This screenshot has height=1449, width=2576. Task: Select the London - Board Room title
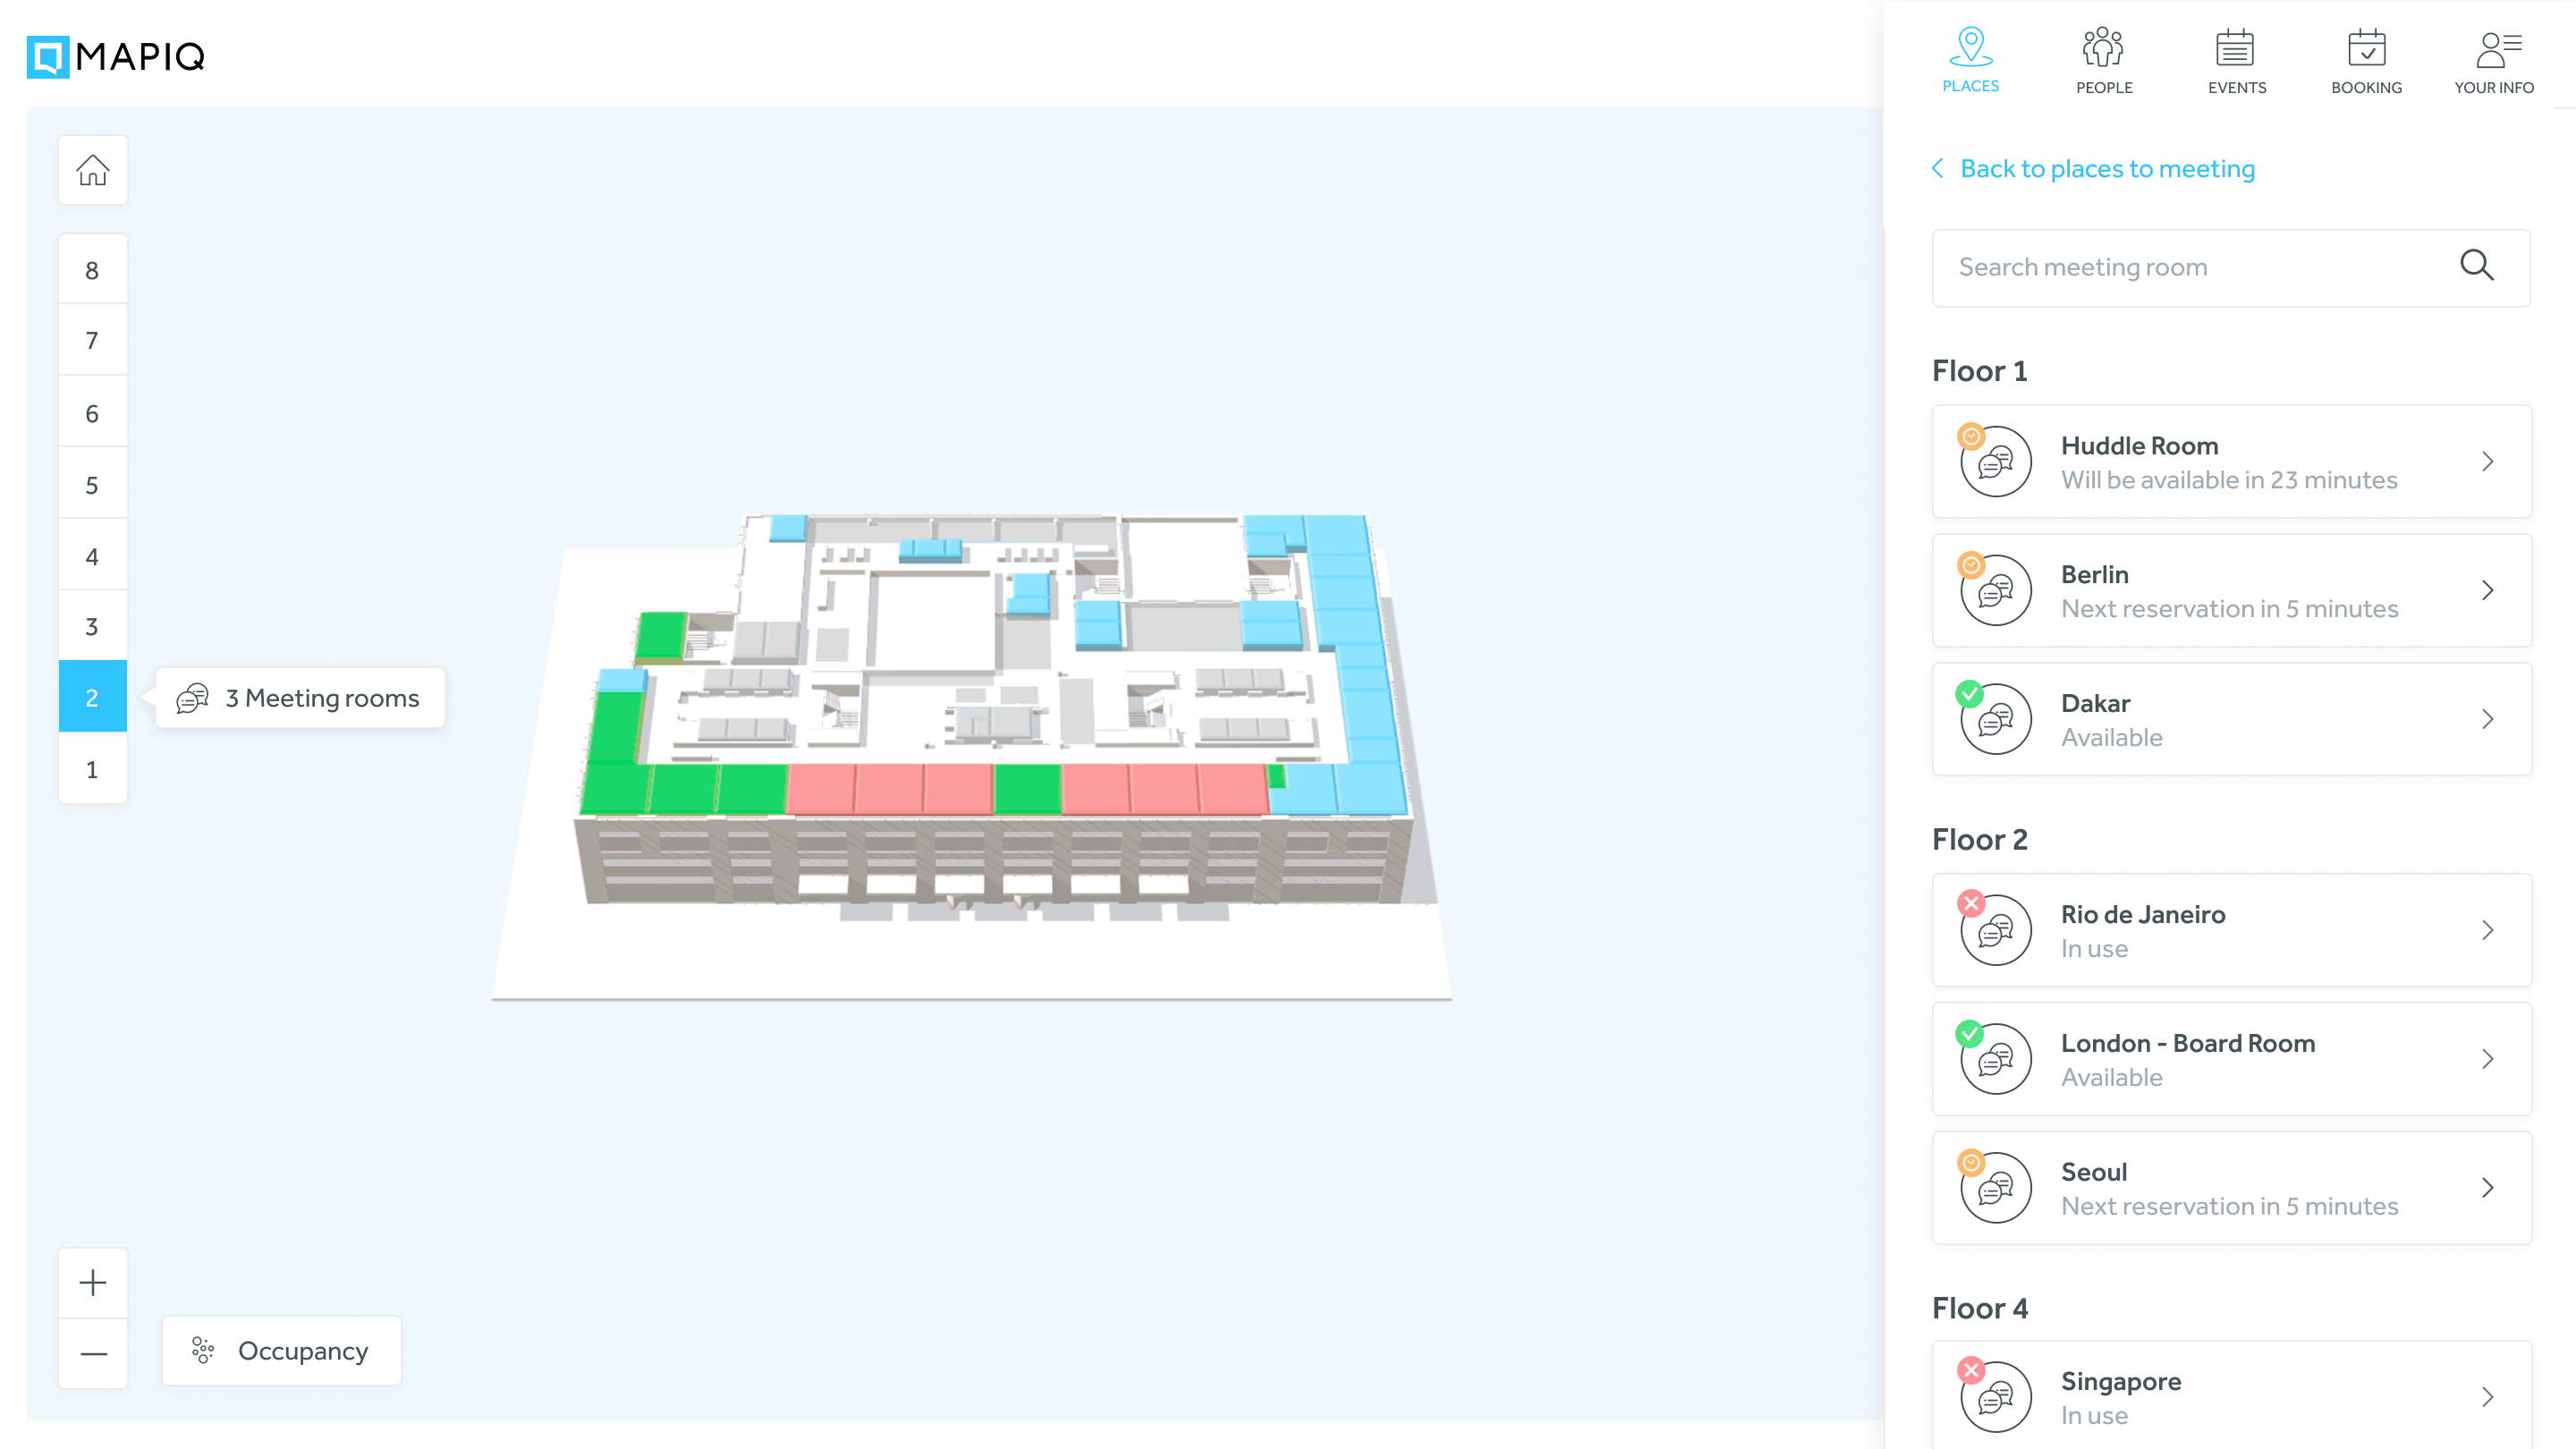point(2188,1044)
